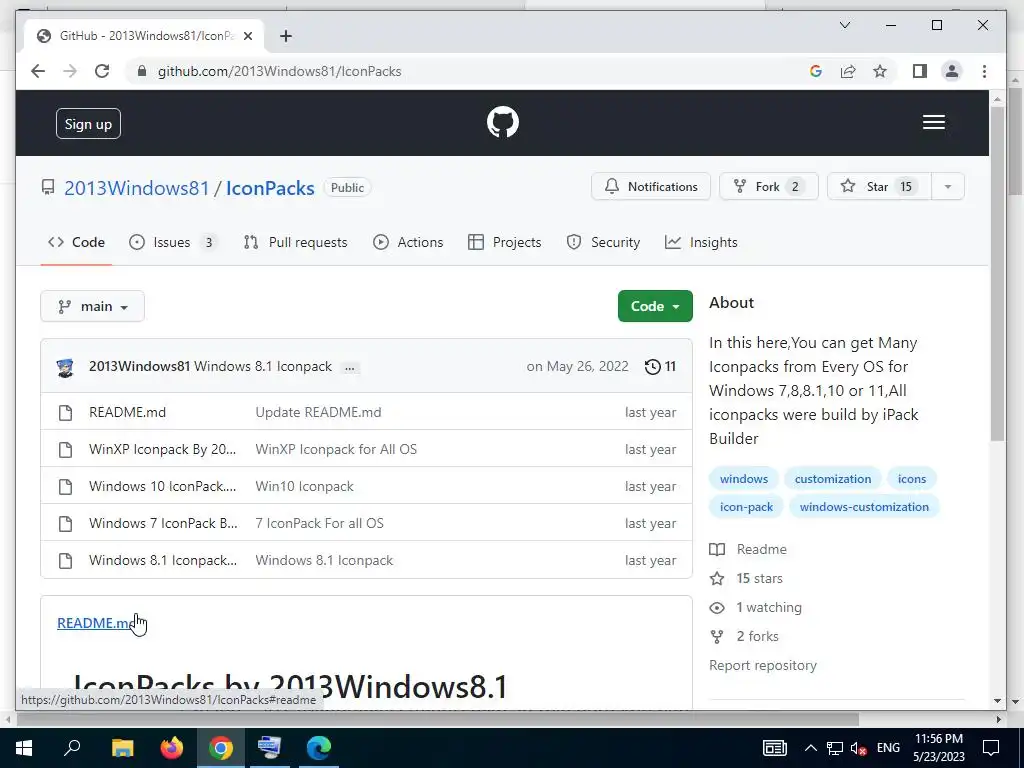Open 'Update README.md' commit message
This screenshot has height=768, width=1024.
[319, 413]
